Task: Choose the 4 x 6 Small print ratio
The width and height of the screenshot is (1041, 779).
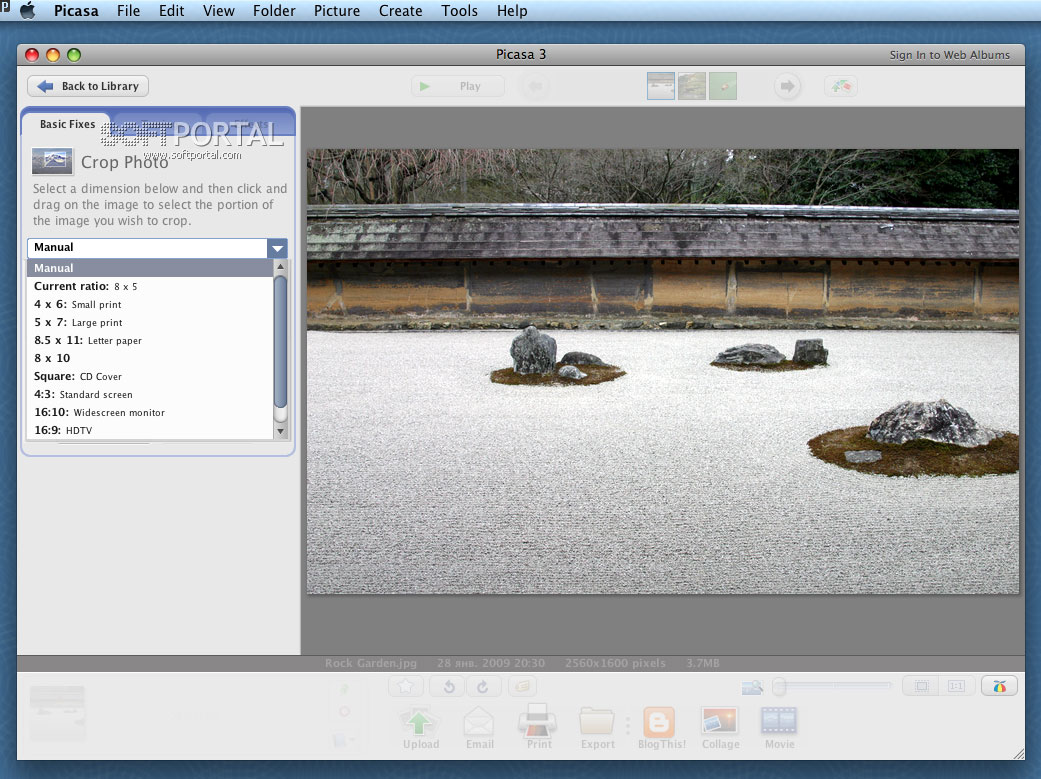Action: coord(78,304)
